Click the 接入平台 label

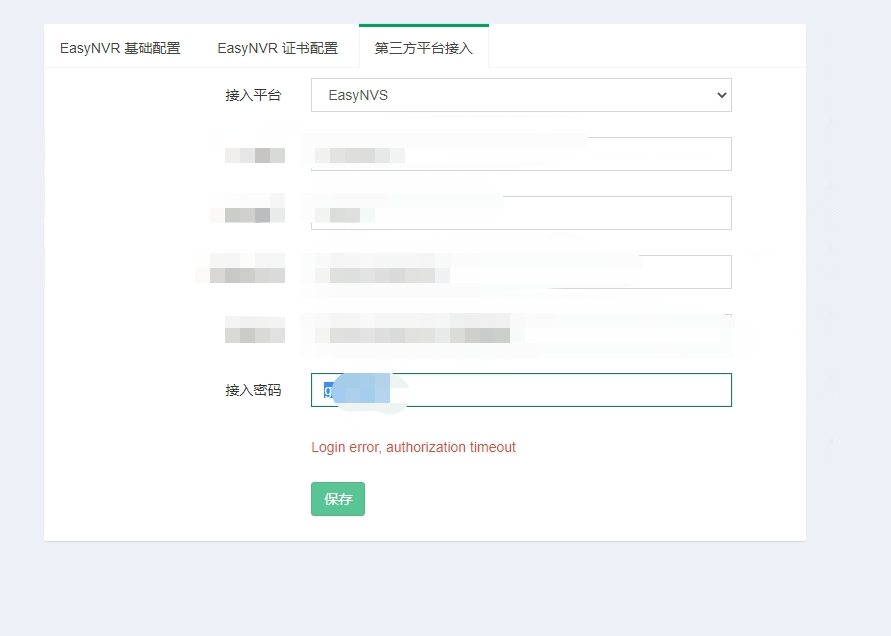coord(253,95)
